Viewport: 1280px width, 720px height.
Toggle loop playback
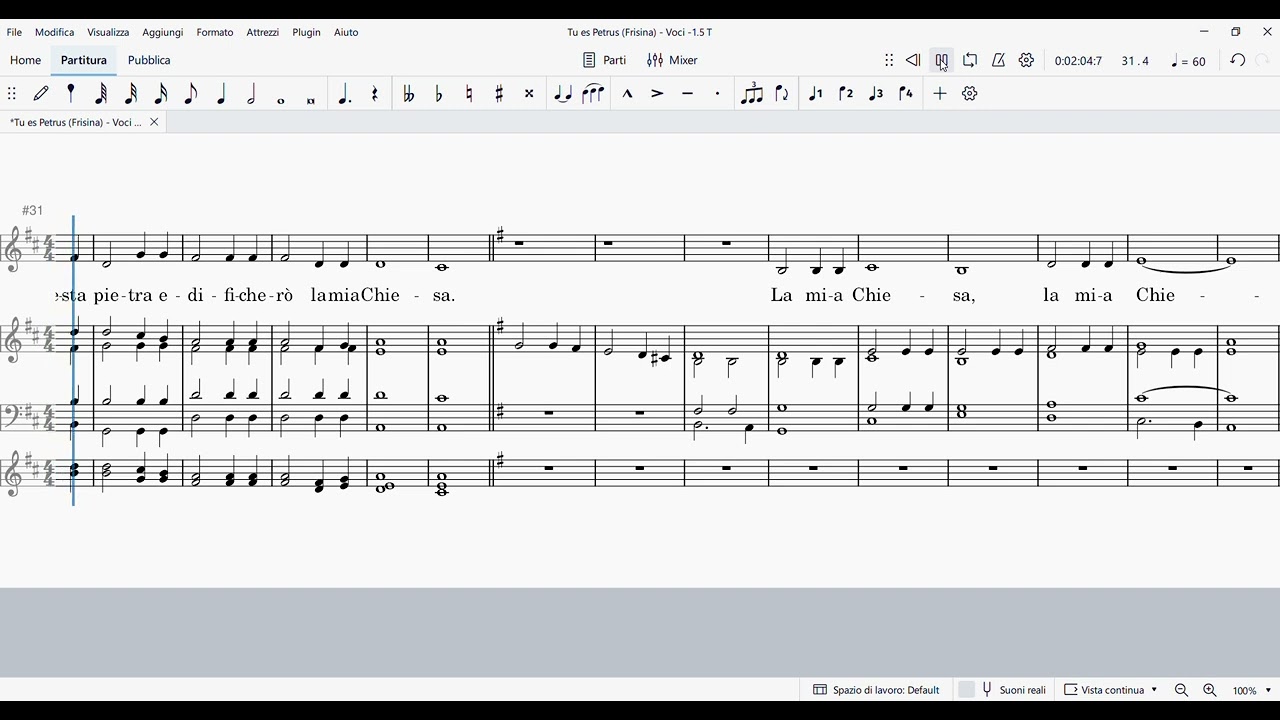pos(970,61)
